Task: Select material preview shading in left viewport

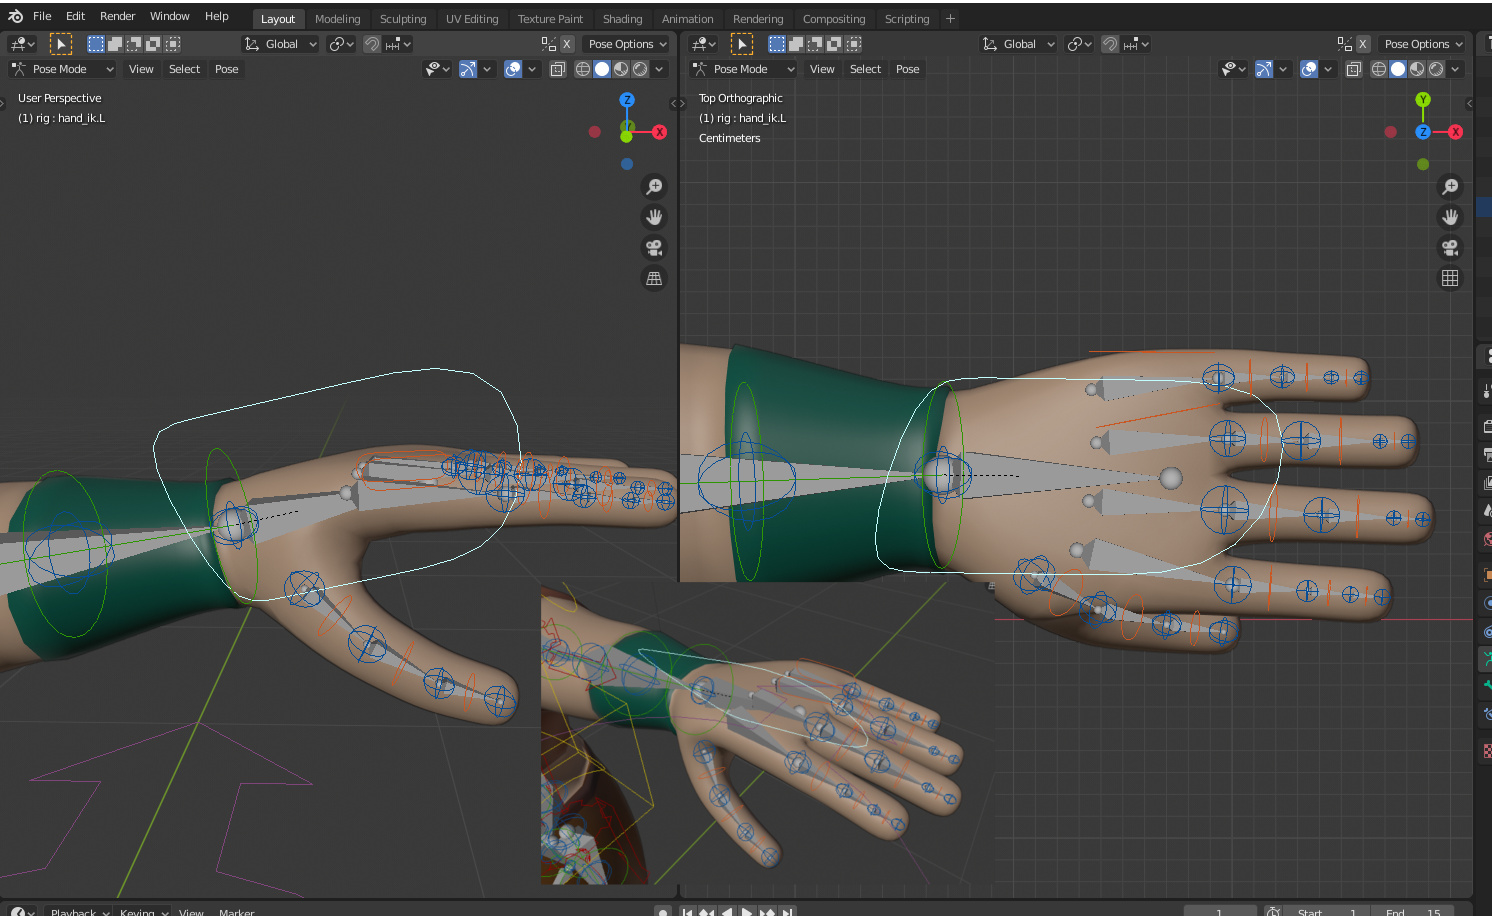Action: (x=621, y=69)
